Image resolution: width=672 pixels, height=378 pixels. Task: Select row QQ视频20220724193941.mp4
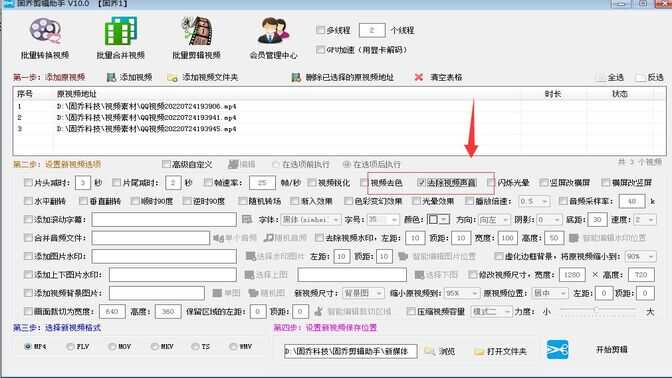click(339, 117)
